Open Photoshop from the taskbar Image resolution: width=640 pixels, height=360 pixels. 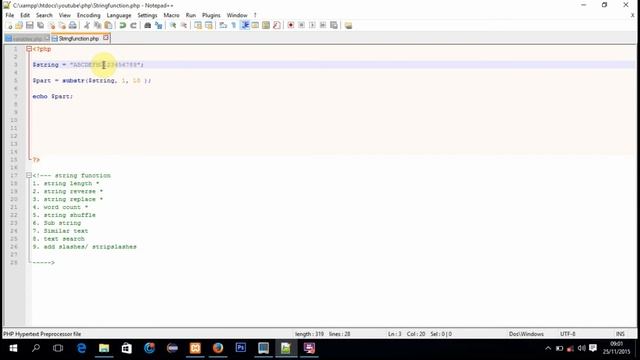[x=241, y=348]
